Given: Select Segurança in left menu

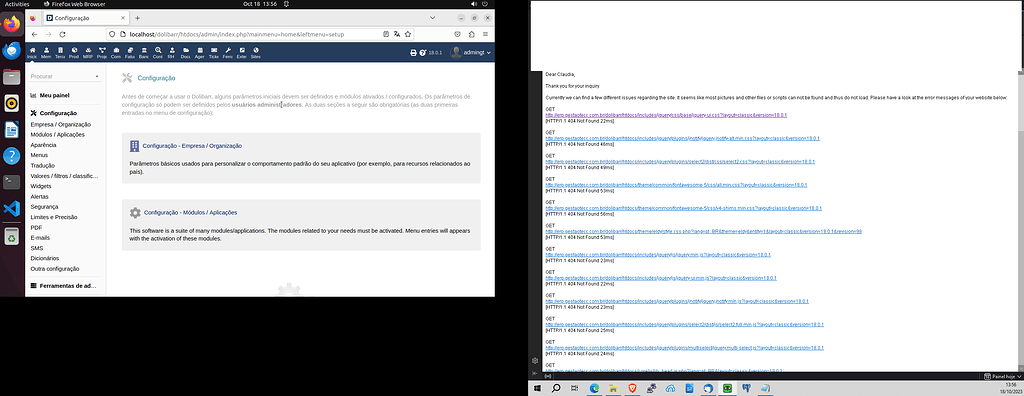Looking at the screenshot, I should pos(44,206).
